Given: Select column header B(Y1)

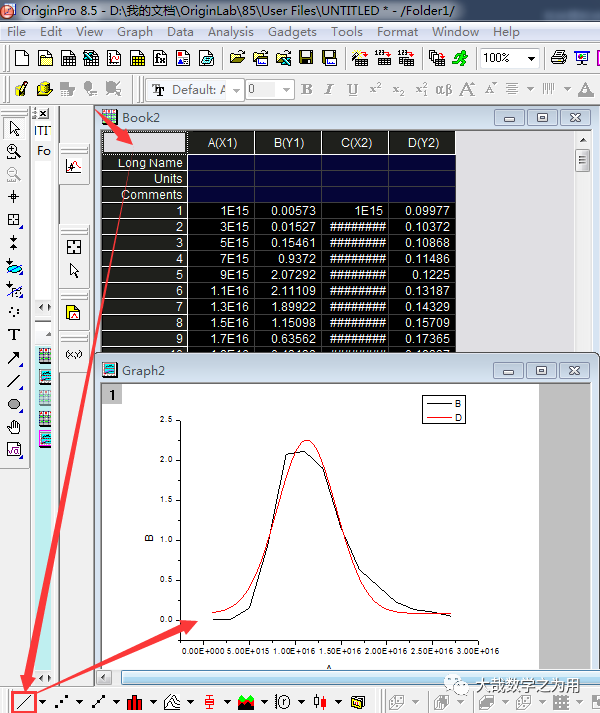Looking at the screenshot, I should 288,143.
